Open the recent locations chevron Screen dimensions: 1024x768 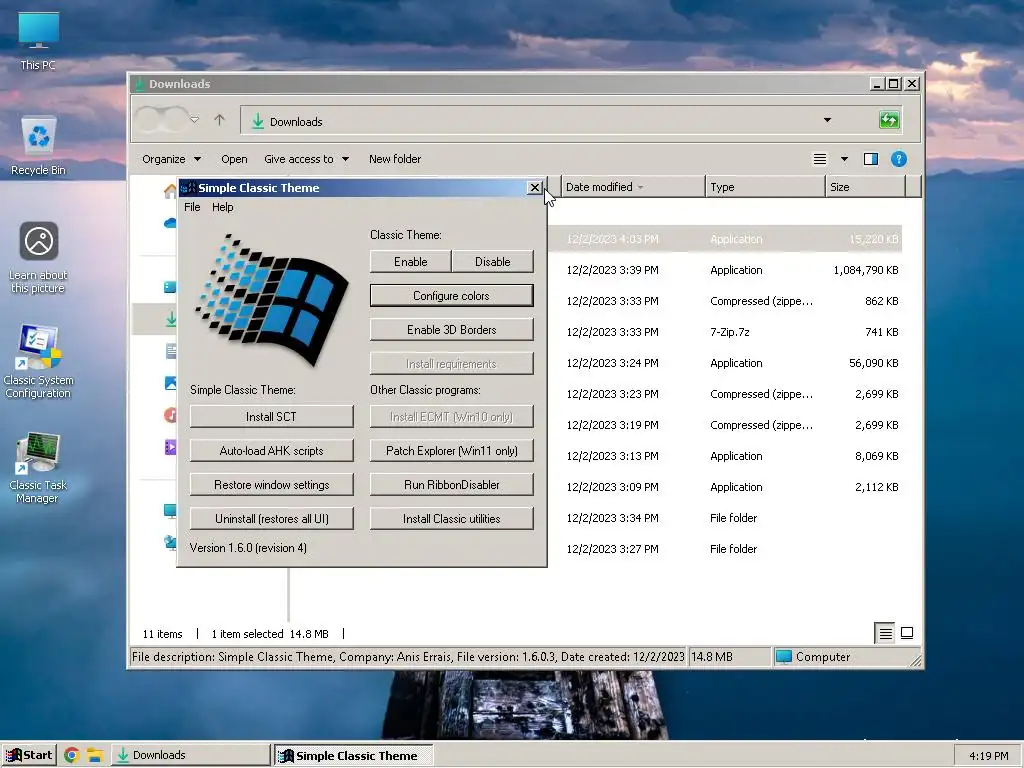[x=195, y=120]
